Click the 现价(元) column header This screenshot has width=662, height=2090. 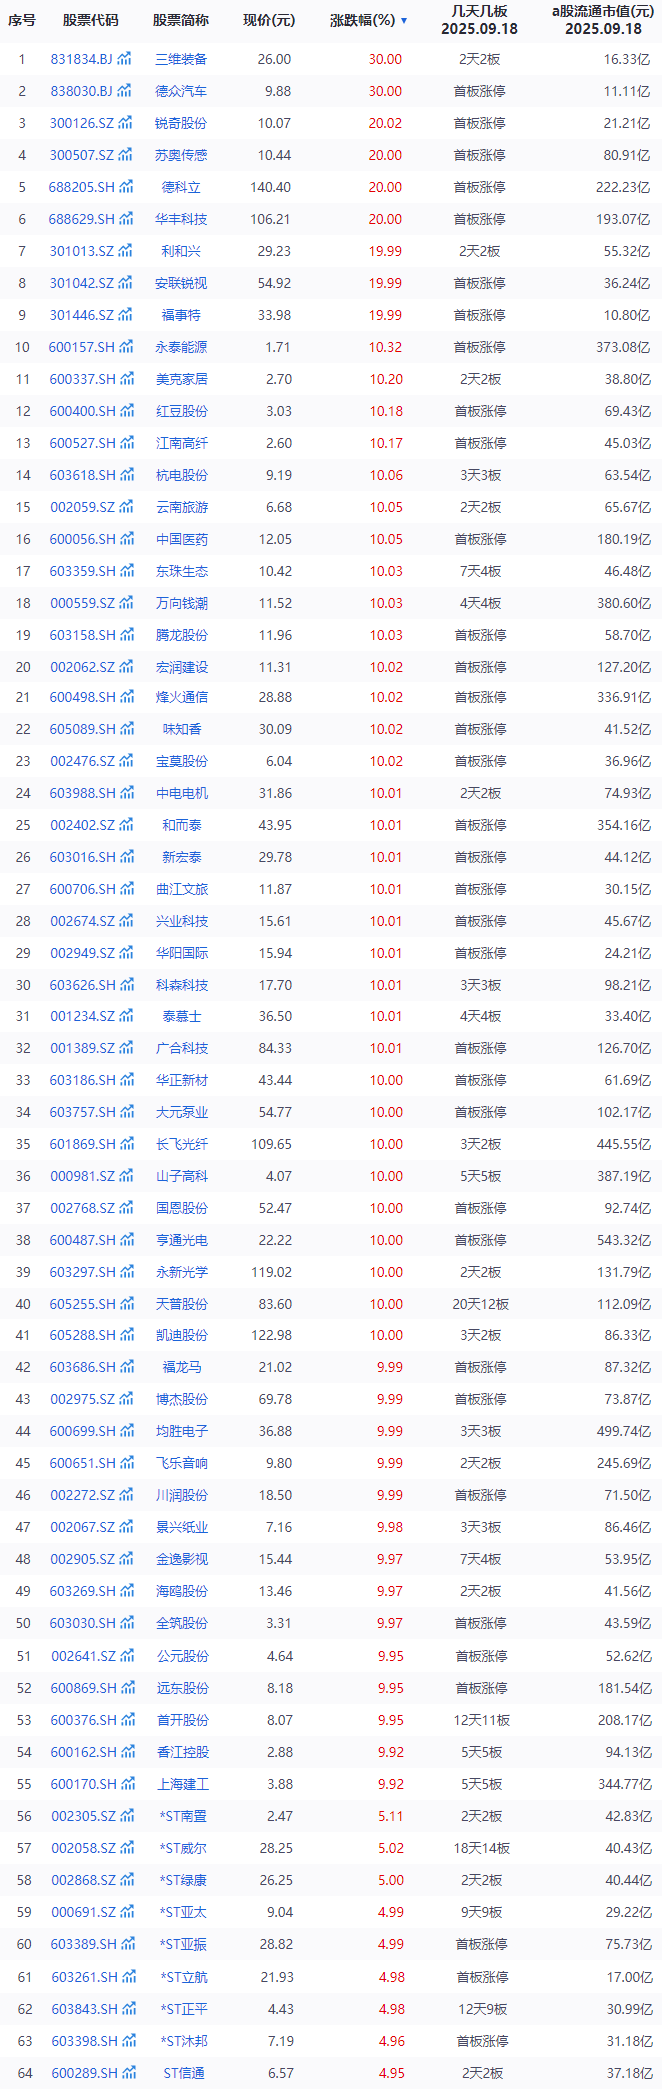(269, 20)
